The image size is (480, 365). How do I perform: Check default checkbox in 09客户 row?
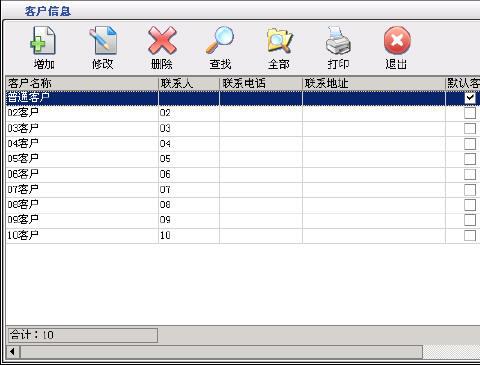coord(470,220)
